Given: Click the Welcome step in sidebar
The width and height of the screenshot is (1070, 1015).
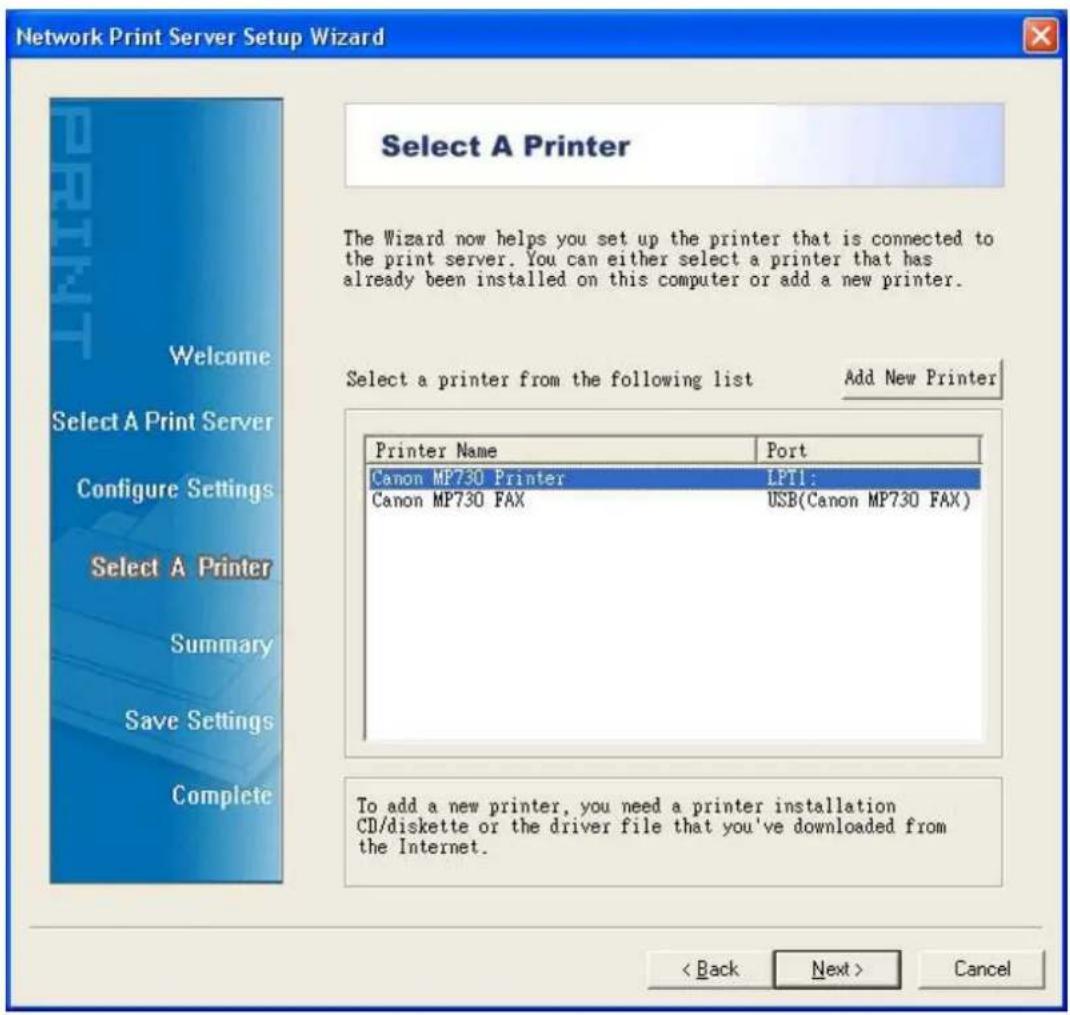Looking at the screenshot, I should 220,356.
